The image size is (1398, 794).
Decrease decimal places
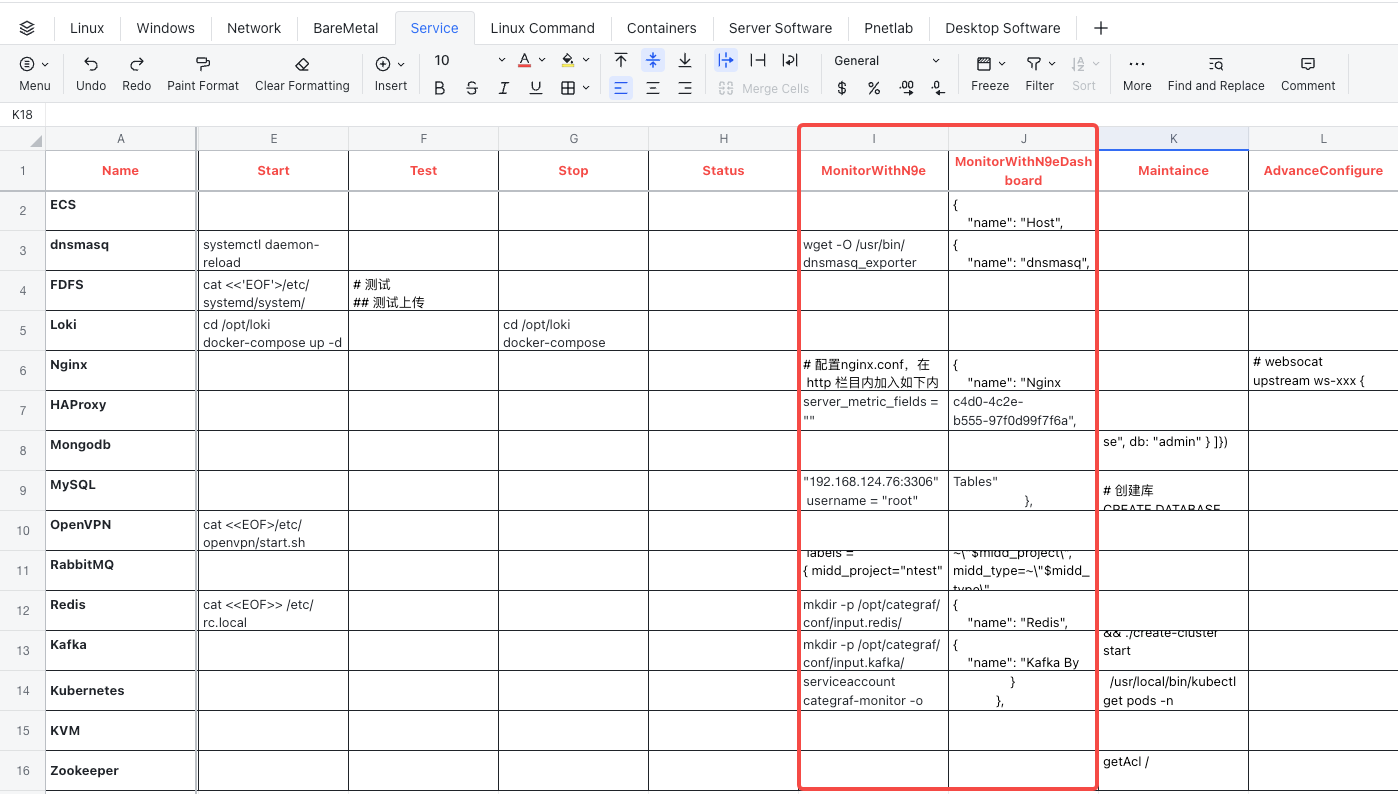pos(938,88)
